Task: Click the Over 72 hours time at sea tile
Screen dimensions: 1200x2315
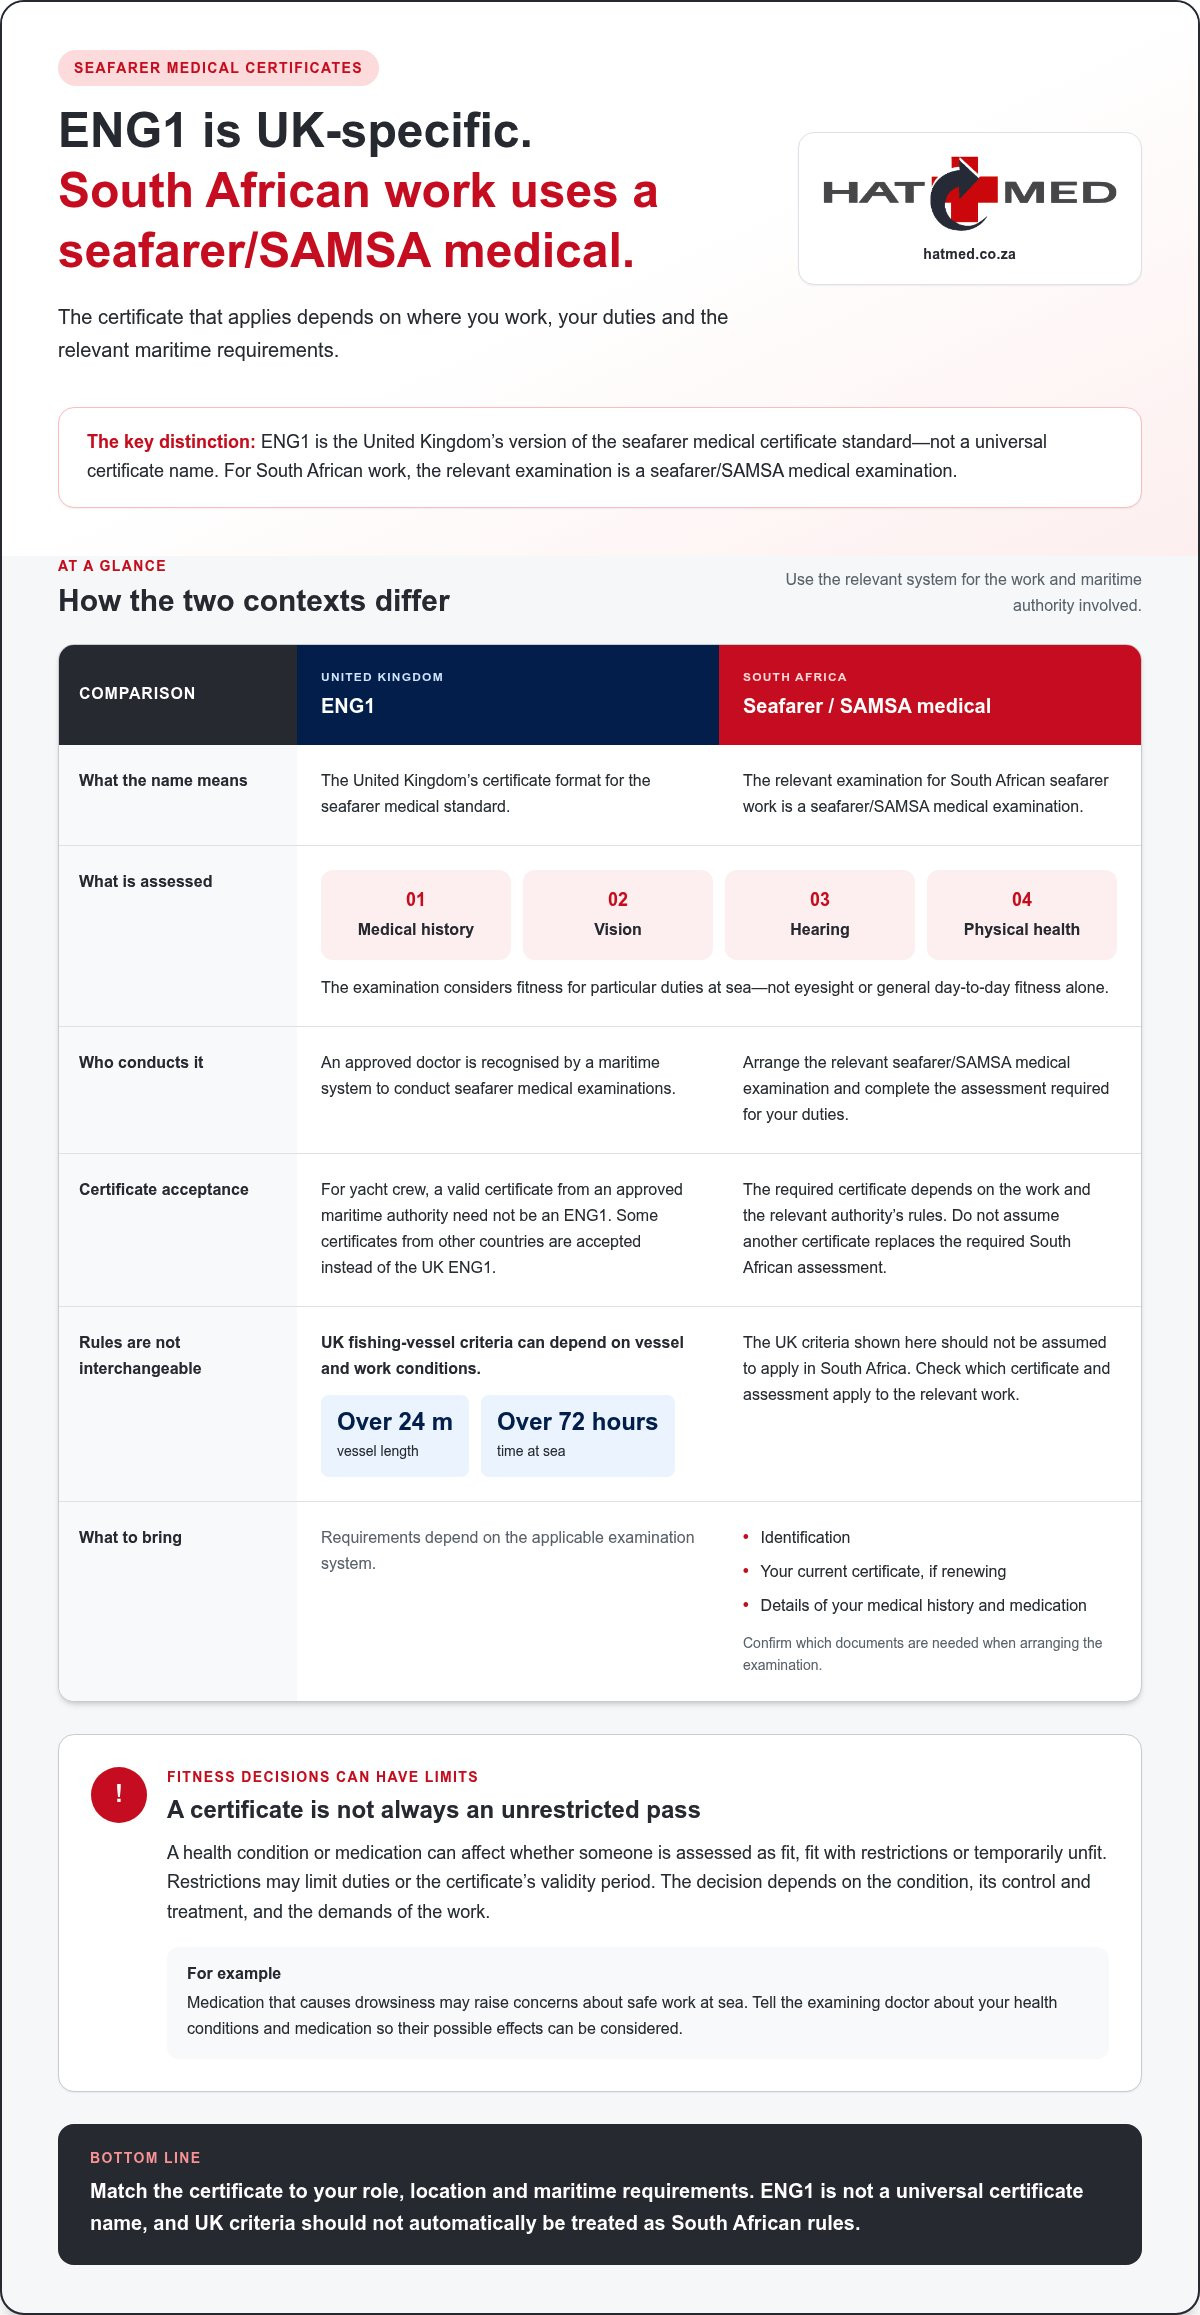Action: click(x=578, y=1435)
